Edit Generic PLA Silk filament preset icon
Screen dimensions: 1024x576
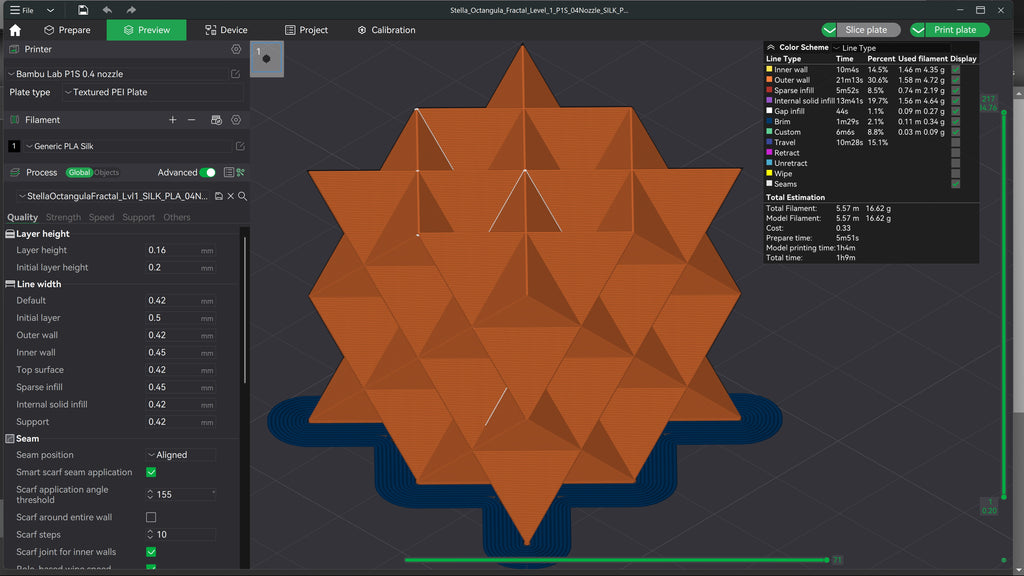click(240, 146)
